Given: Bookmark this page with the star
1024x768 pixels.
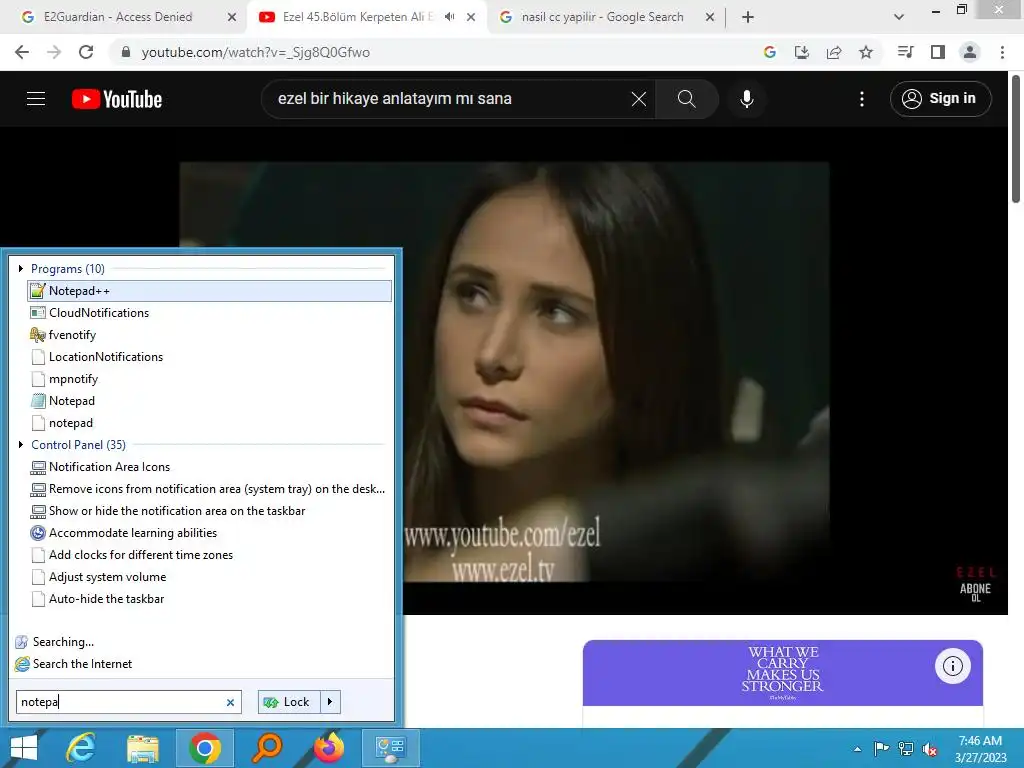Looking at the screenshot, I should tap(866, 52).
